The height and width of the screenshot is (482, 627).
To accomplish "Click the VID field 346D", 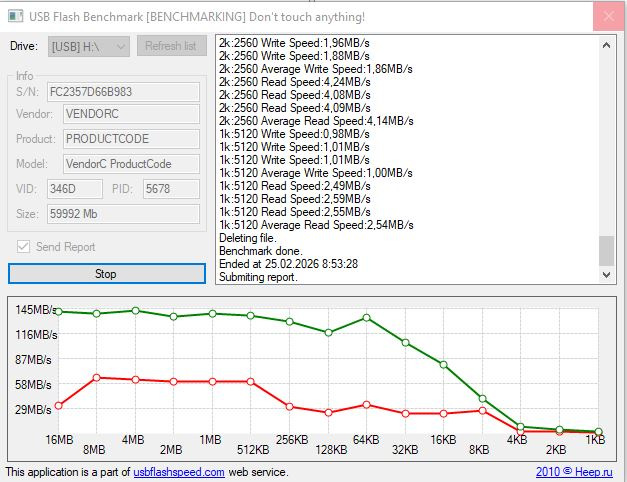I will click(x=75, y=189).
